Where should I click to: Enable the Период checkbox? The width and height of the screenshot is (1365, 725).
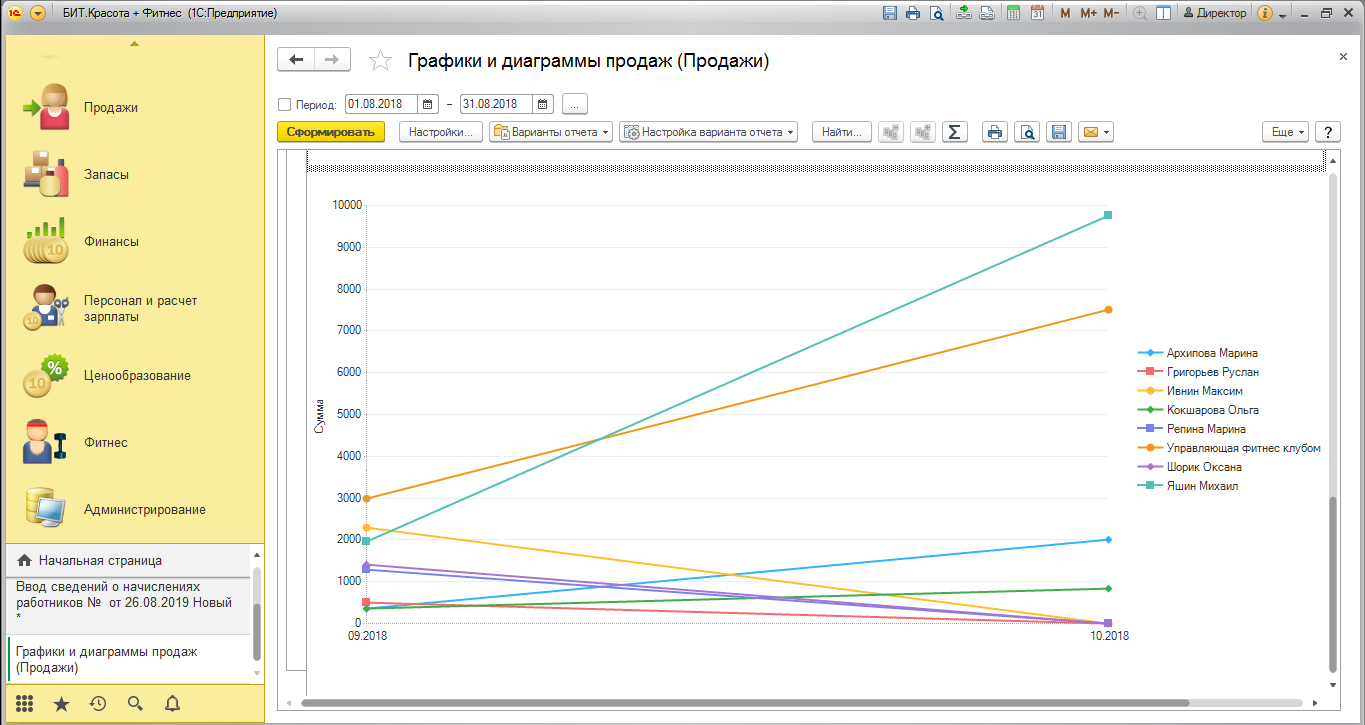[x=284, y=104]
